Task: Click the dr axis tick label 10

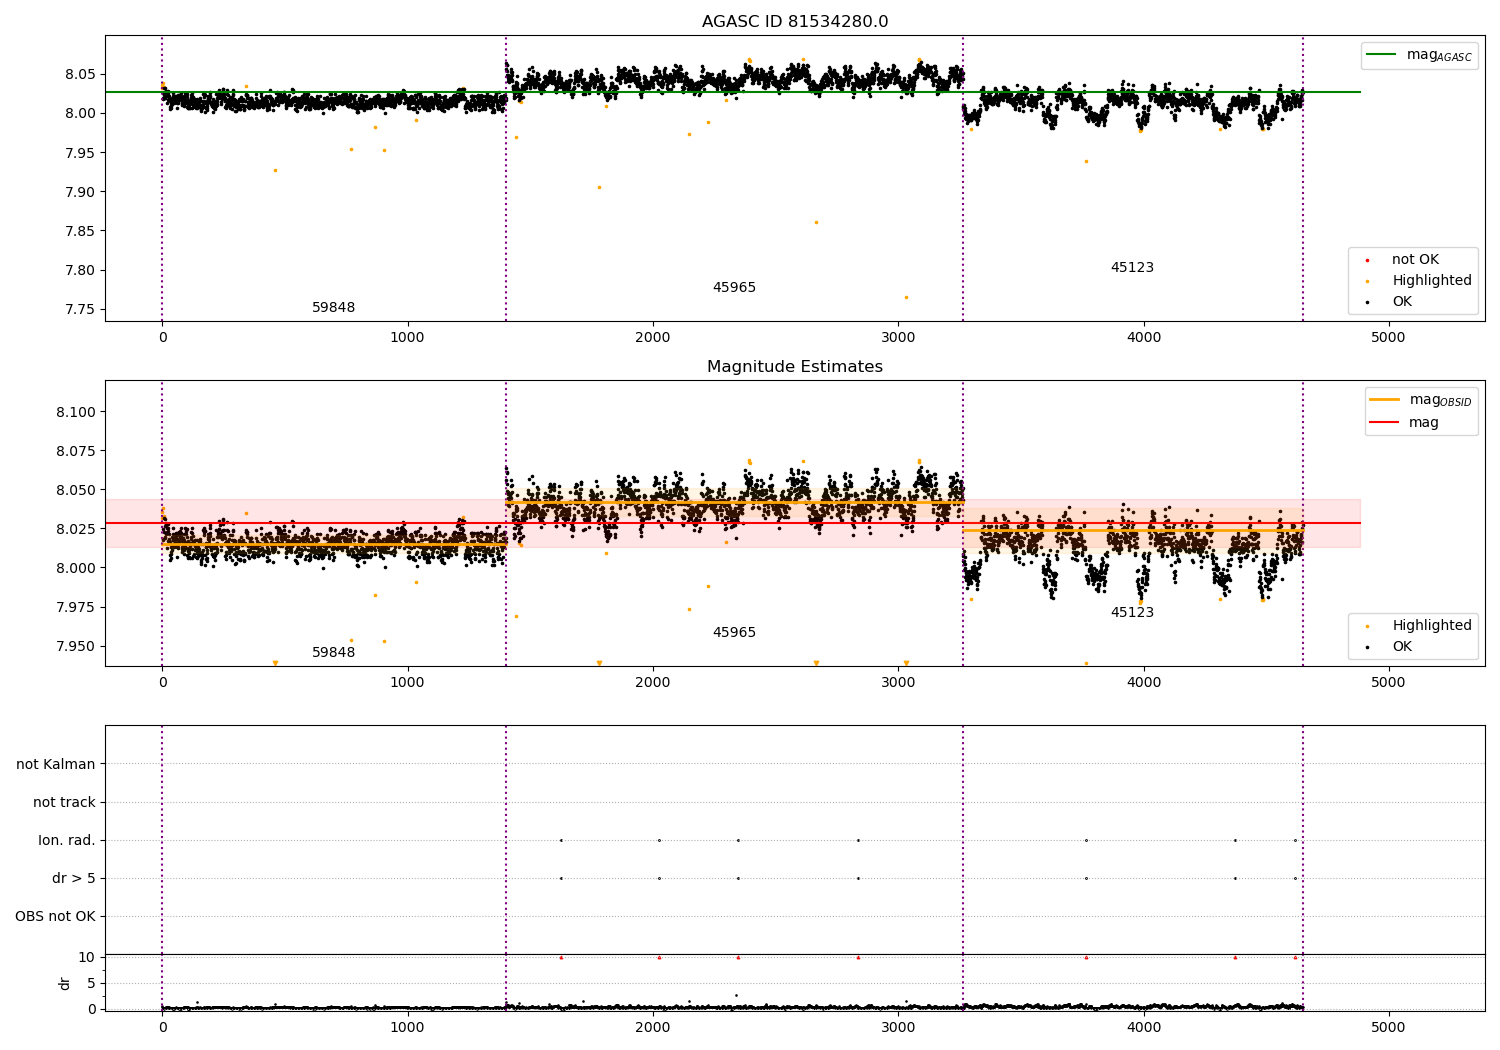Action: pos(87,957)
